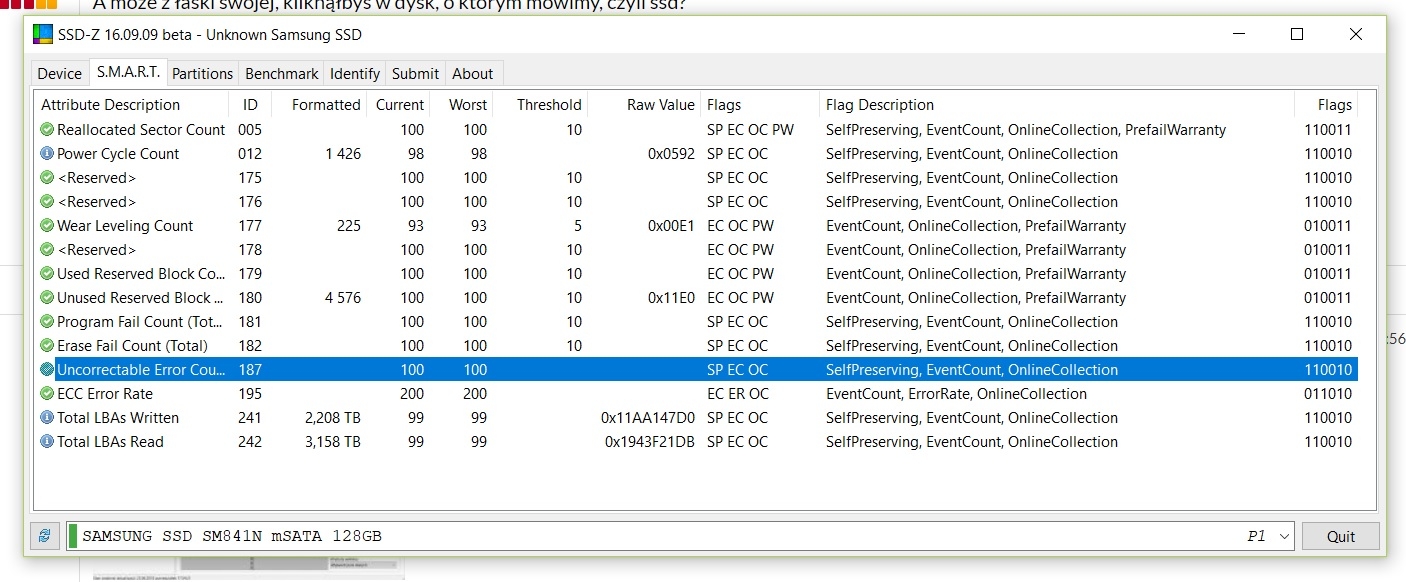Image resolution: width=1406 pixels, height=582 pixels.
Task: Select the Power Cycle Count row text
Action: click(118, 154)
